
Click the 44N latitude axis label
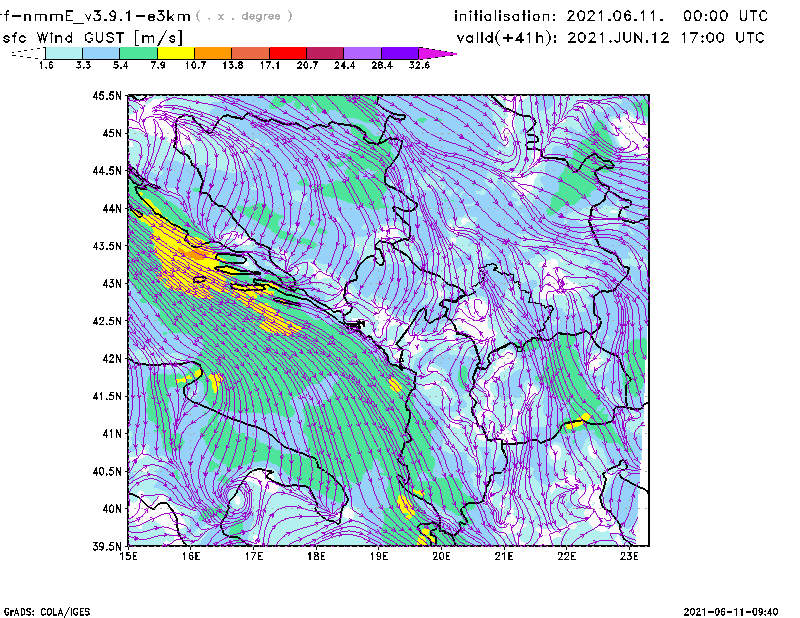(112, 208)
